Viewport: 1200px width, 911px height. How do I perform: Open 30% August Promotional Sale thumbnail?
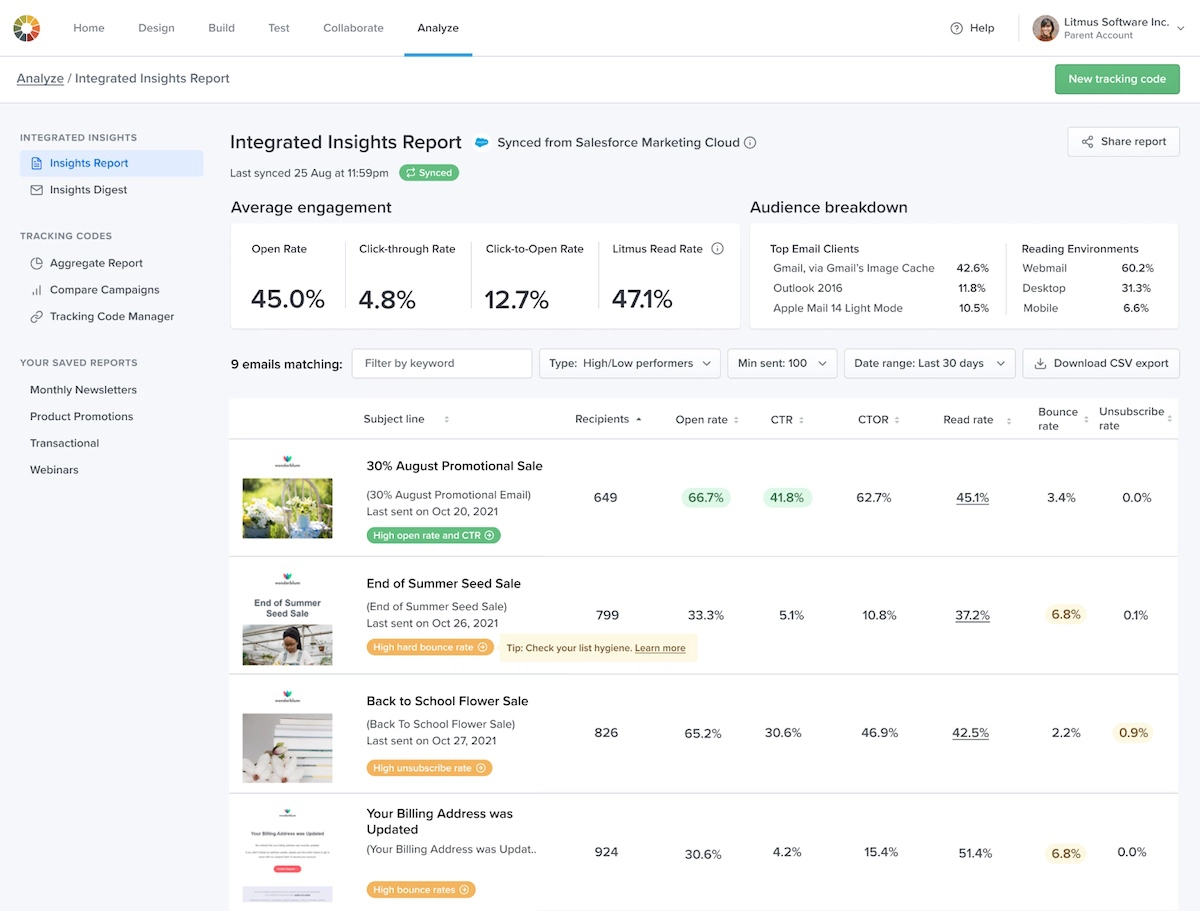[x=287, y=497]
